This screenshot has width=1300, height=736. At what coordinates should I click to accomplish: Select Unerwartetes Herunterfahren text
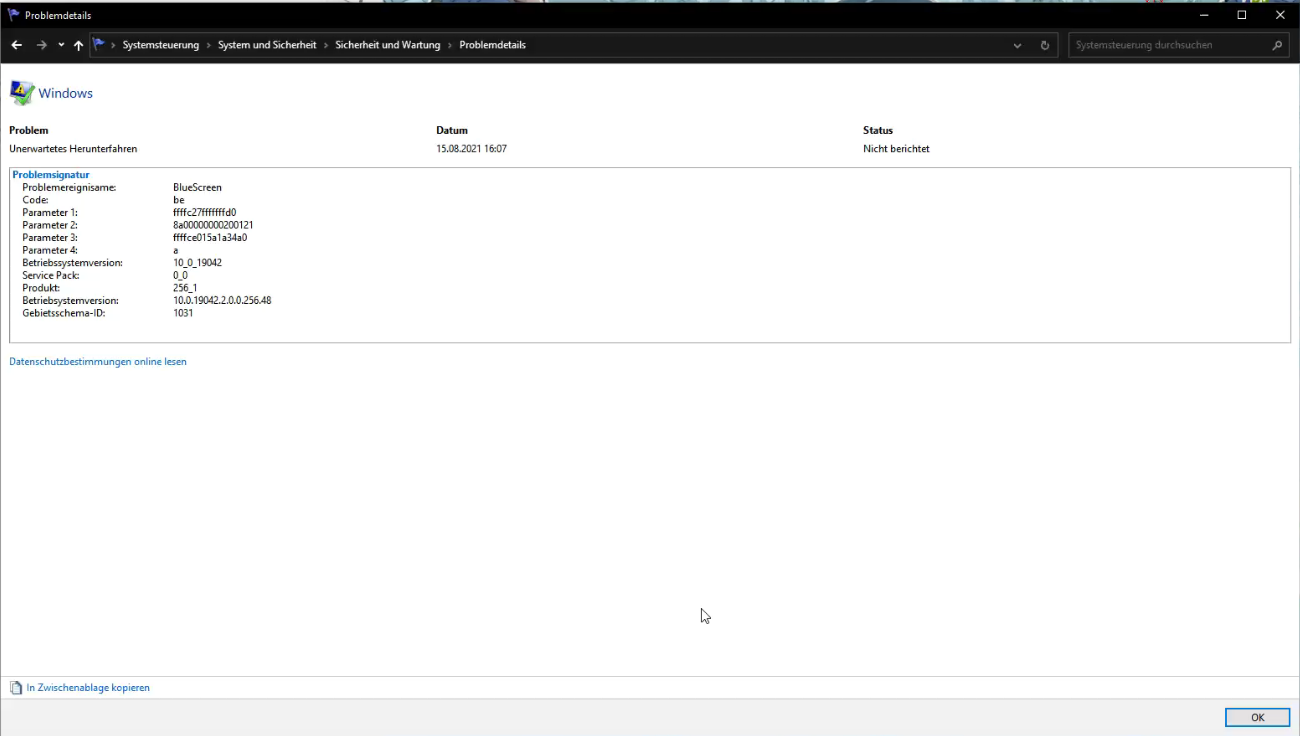click(x=73, y=149)
